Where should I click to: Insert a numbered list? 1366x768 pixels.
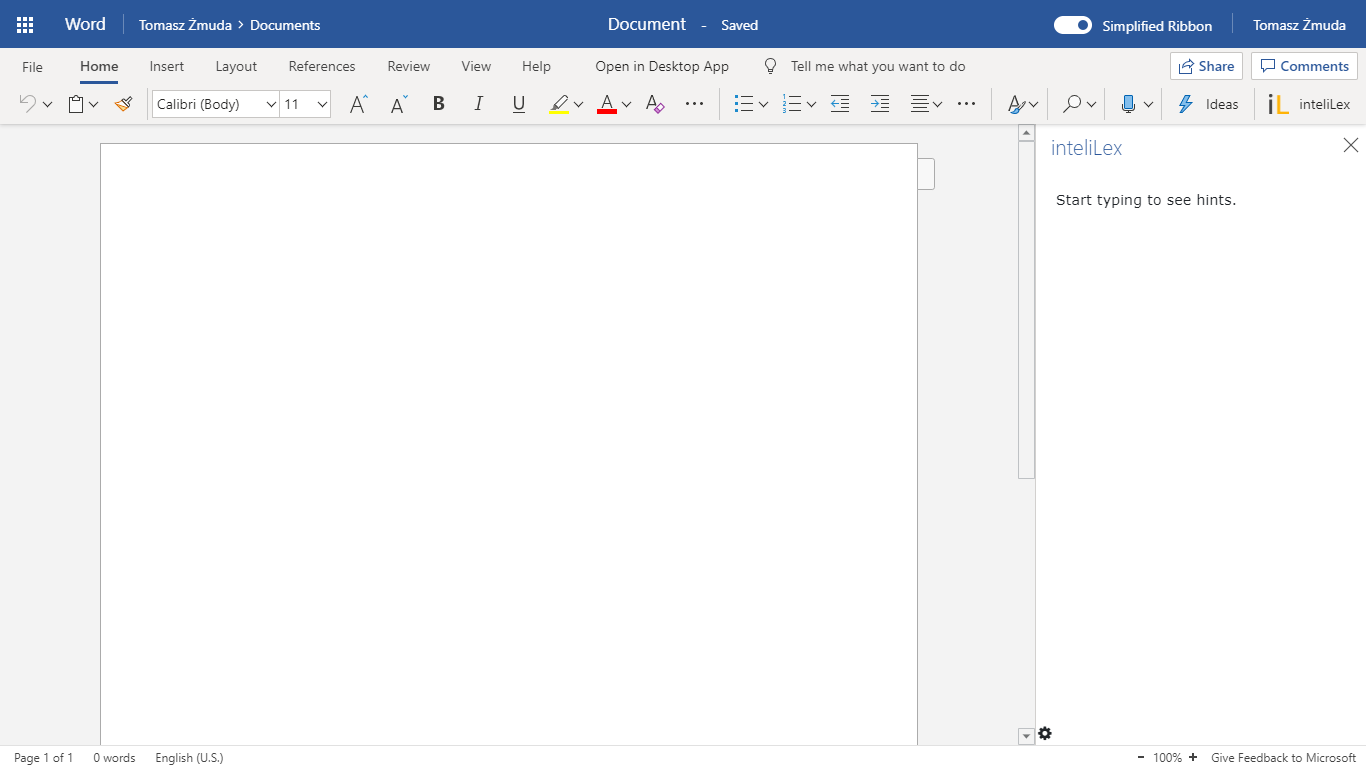point(792,104)
